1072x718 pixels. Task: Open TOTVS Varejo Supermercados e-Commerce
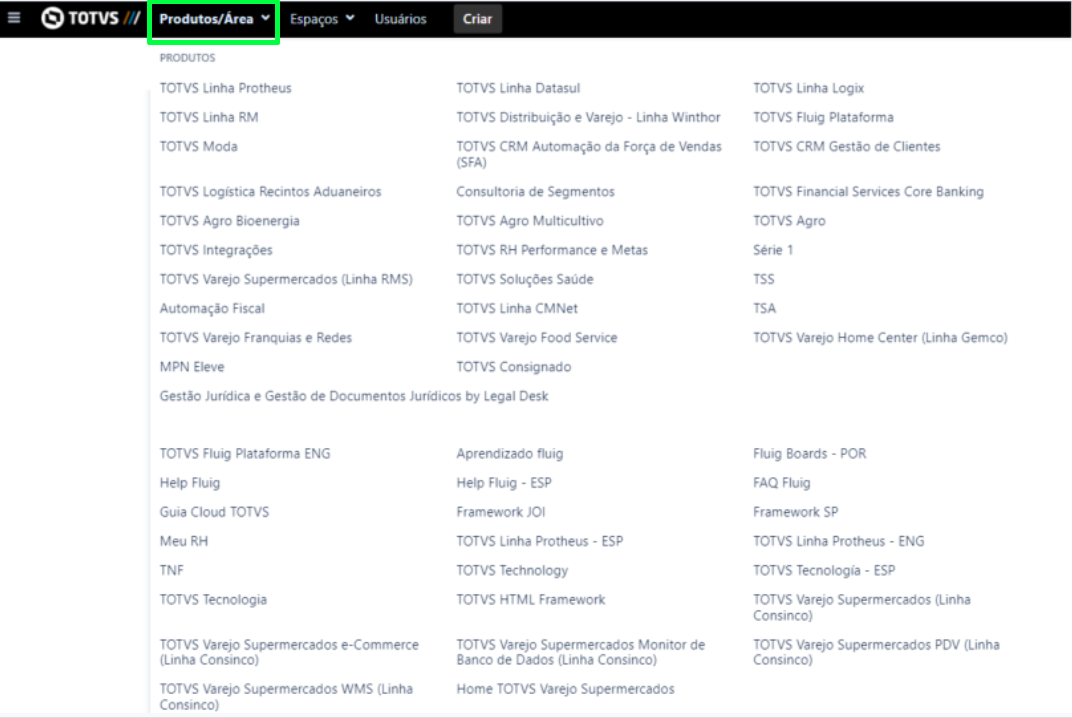(289, 652)
